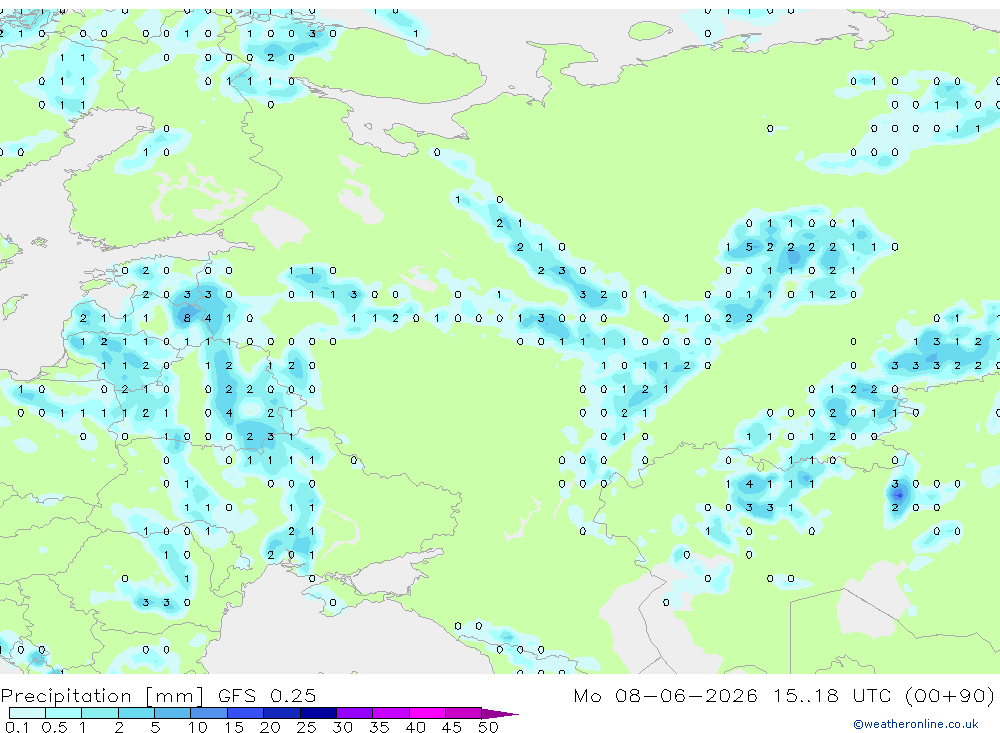Select the legend swatch between 45 and 50
The height and width of the screenshot is (733, 1000).
tap(464, 713)
